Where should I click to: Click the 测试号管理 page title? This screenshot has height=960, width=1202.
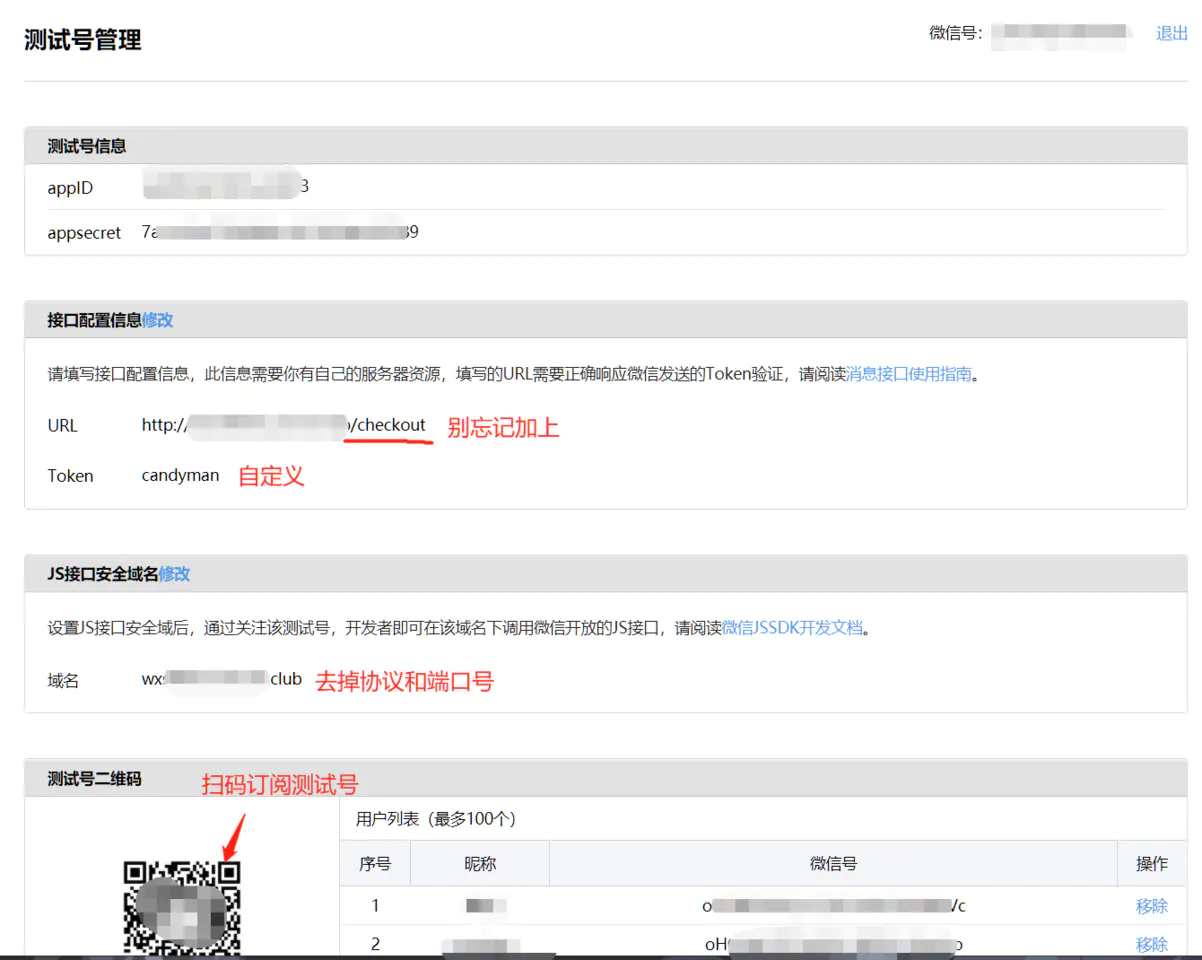pos(83,40)
